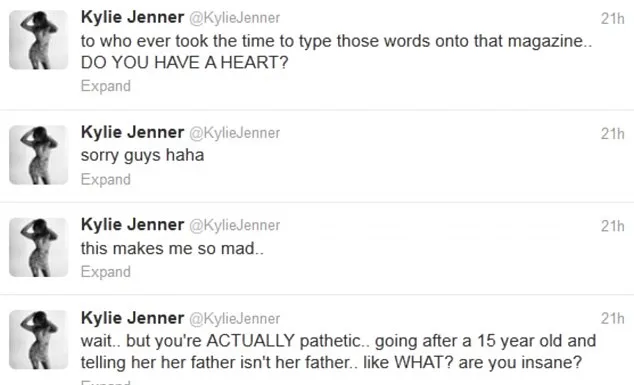
Task: Click @KylieJenner handle on 'pathetic' tweet
Action: coord(235,319)
